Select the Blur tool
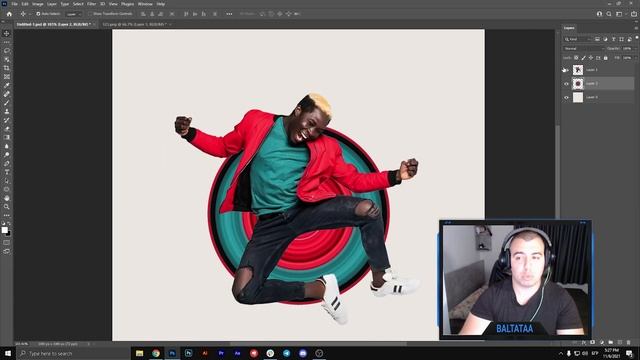 [x=7, y=146]
